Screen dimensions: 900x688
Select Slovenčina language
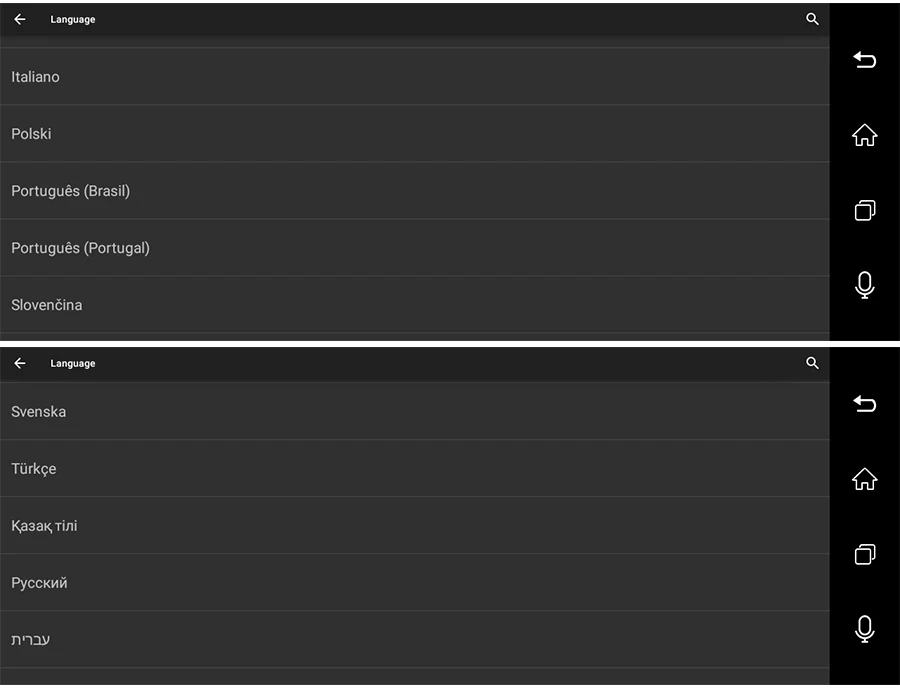(x=414, y=305)
